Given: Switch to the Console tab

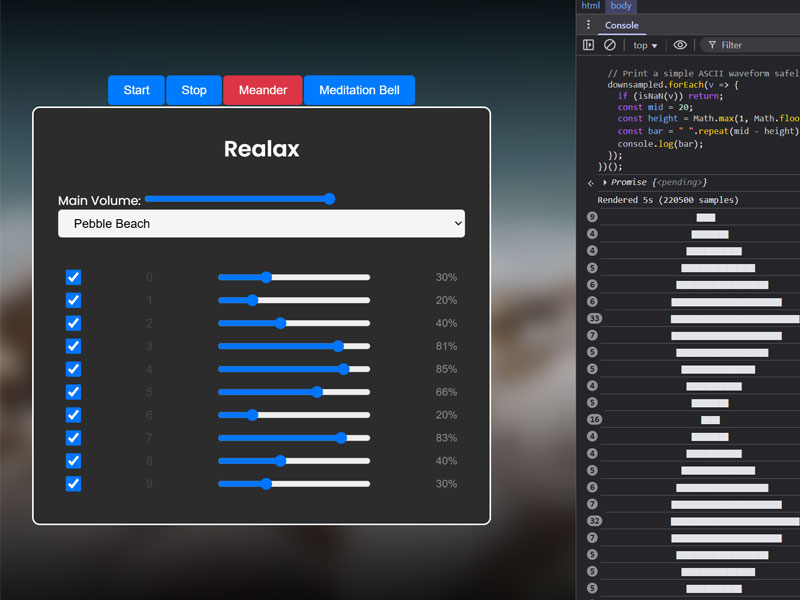Looking at the screenshot, I should coord(622,24).
